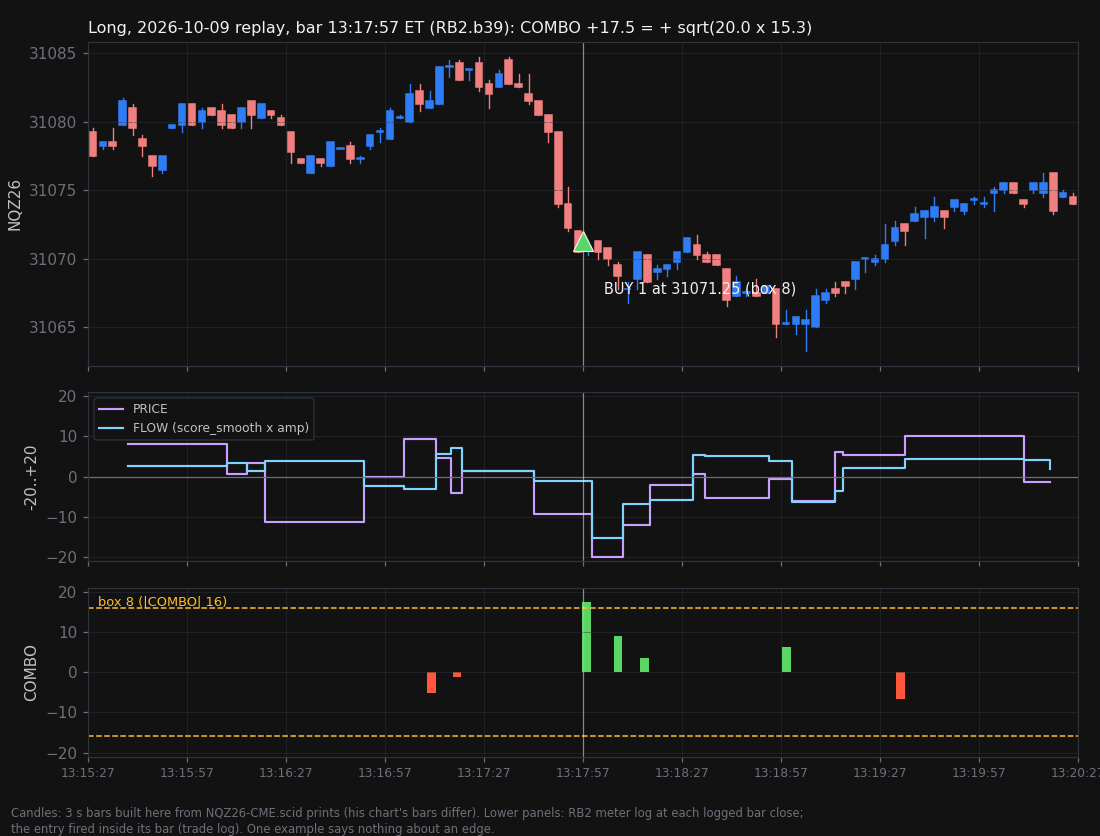Viewport: 1100px width, 836px height.
Task: Click the 13:15:27 time axis label
Action: click(x=88, y=772)
